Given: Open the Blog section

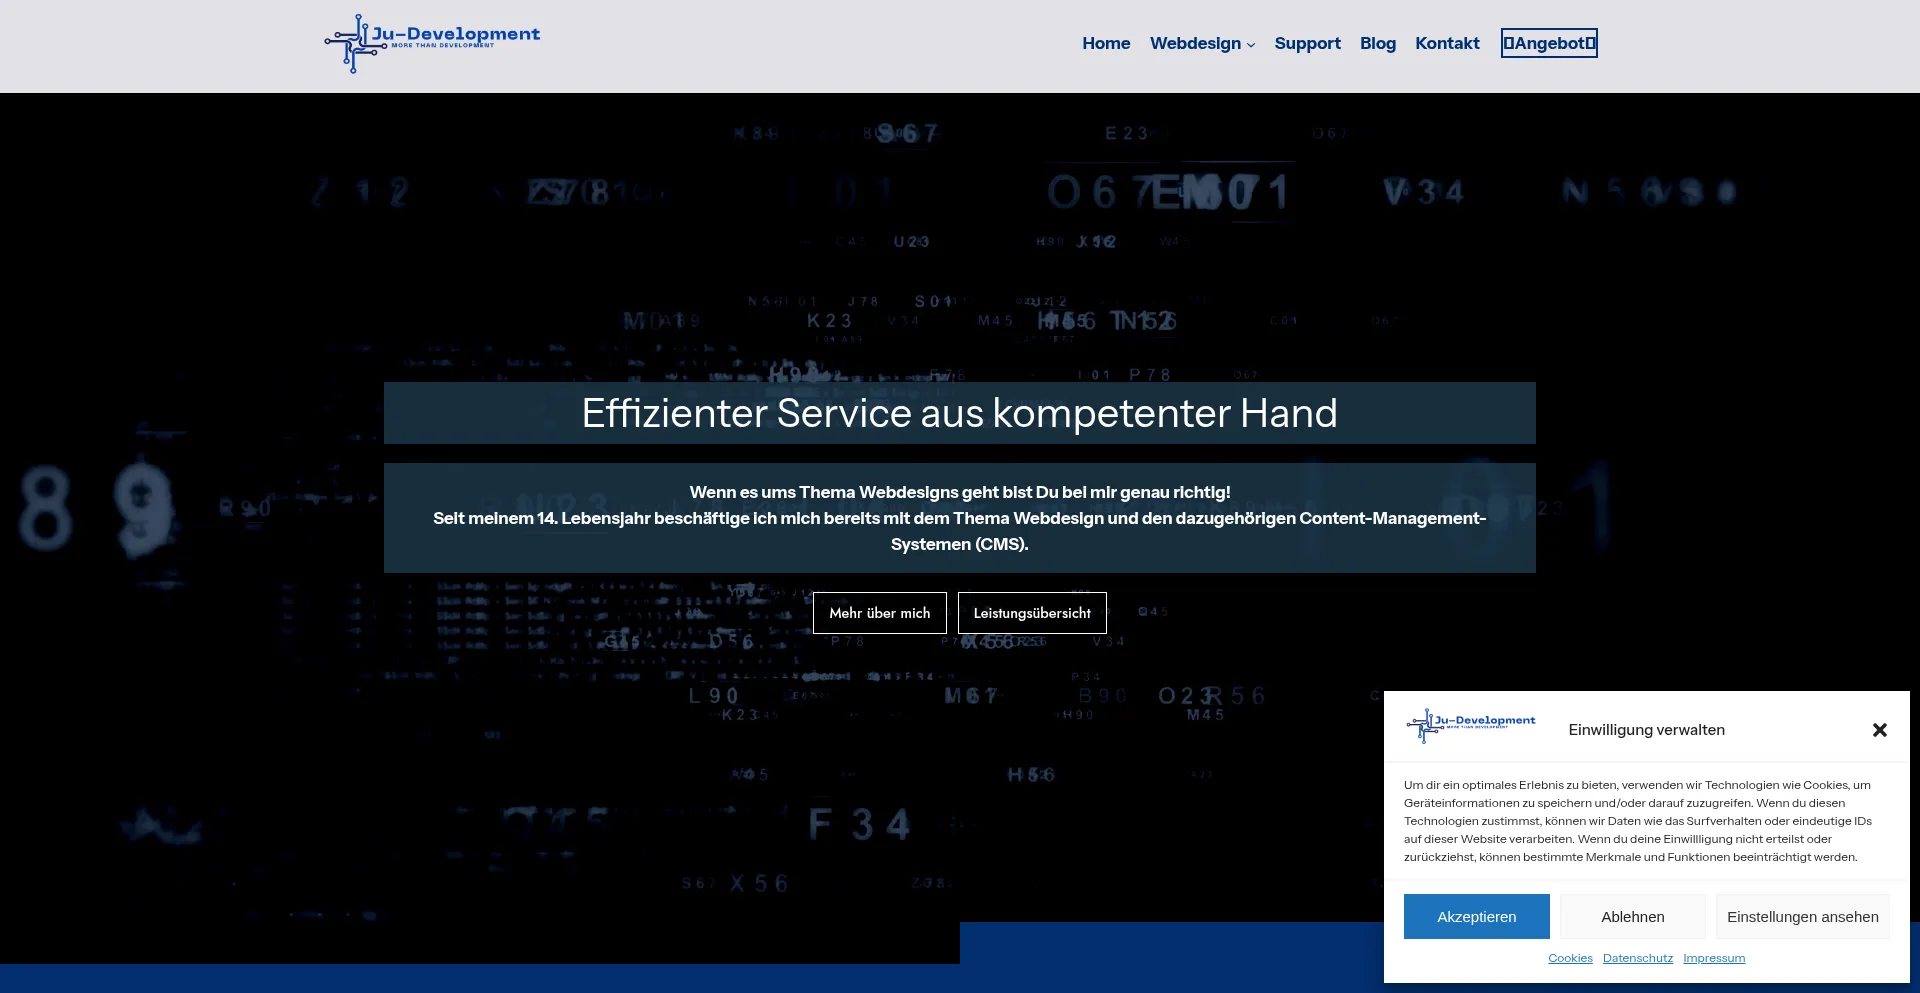Looking at the screenshot, I should coord(1377,43).
